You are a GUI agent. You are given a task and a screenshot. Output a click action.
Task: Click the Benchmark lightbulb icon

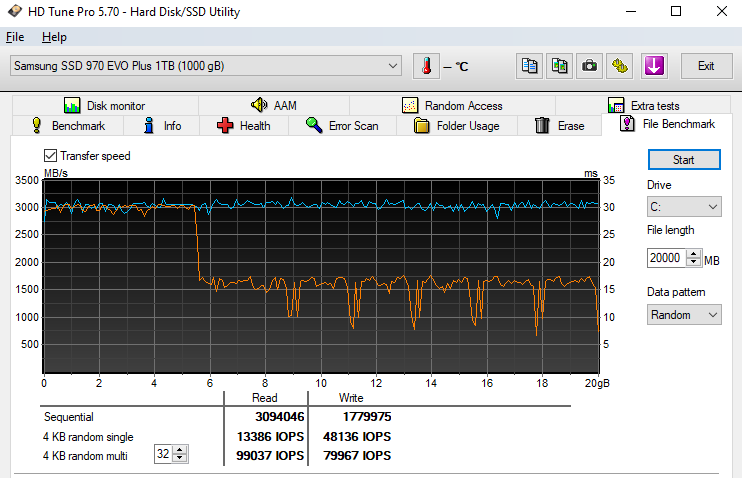36,125
